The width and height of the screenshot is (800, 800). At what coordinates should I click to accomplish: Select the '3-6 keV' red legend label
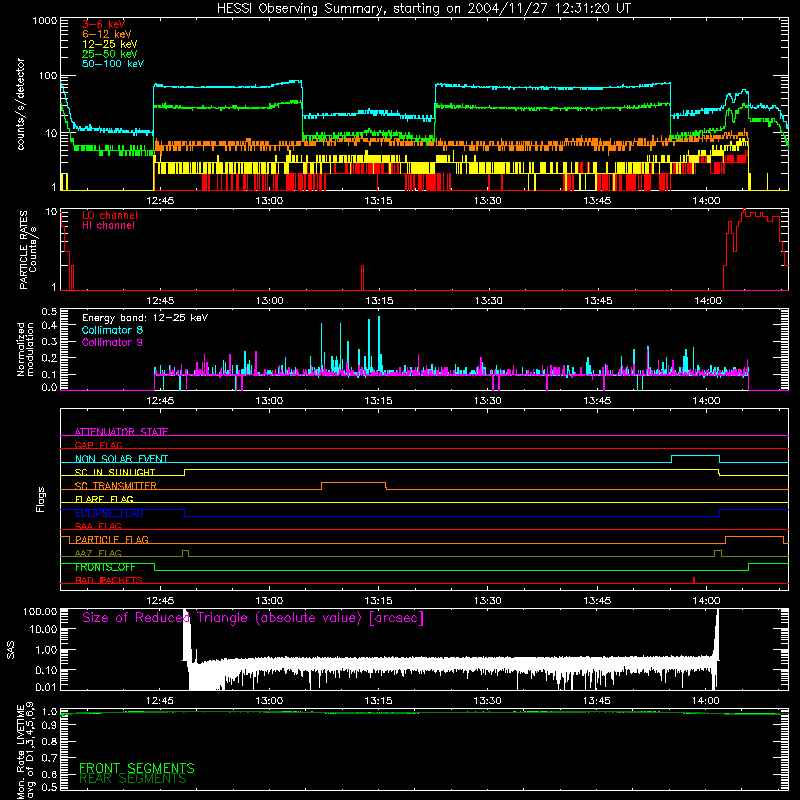click(103, 24)
